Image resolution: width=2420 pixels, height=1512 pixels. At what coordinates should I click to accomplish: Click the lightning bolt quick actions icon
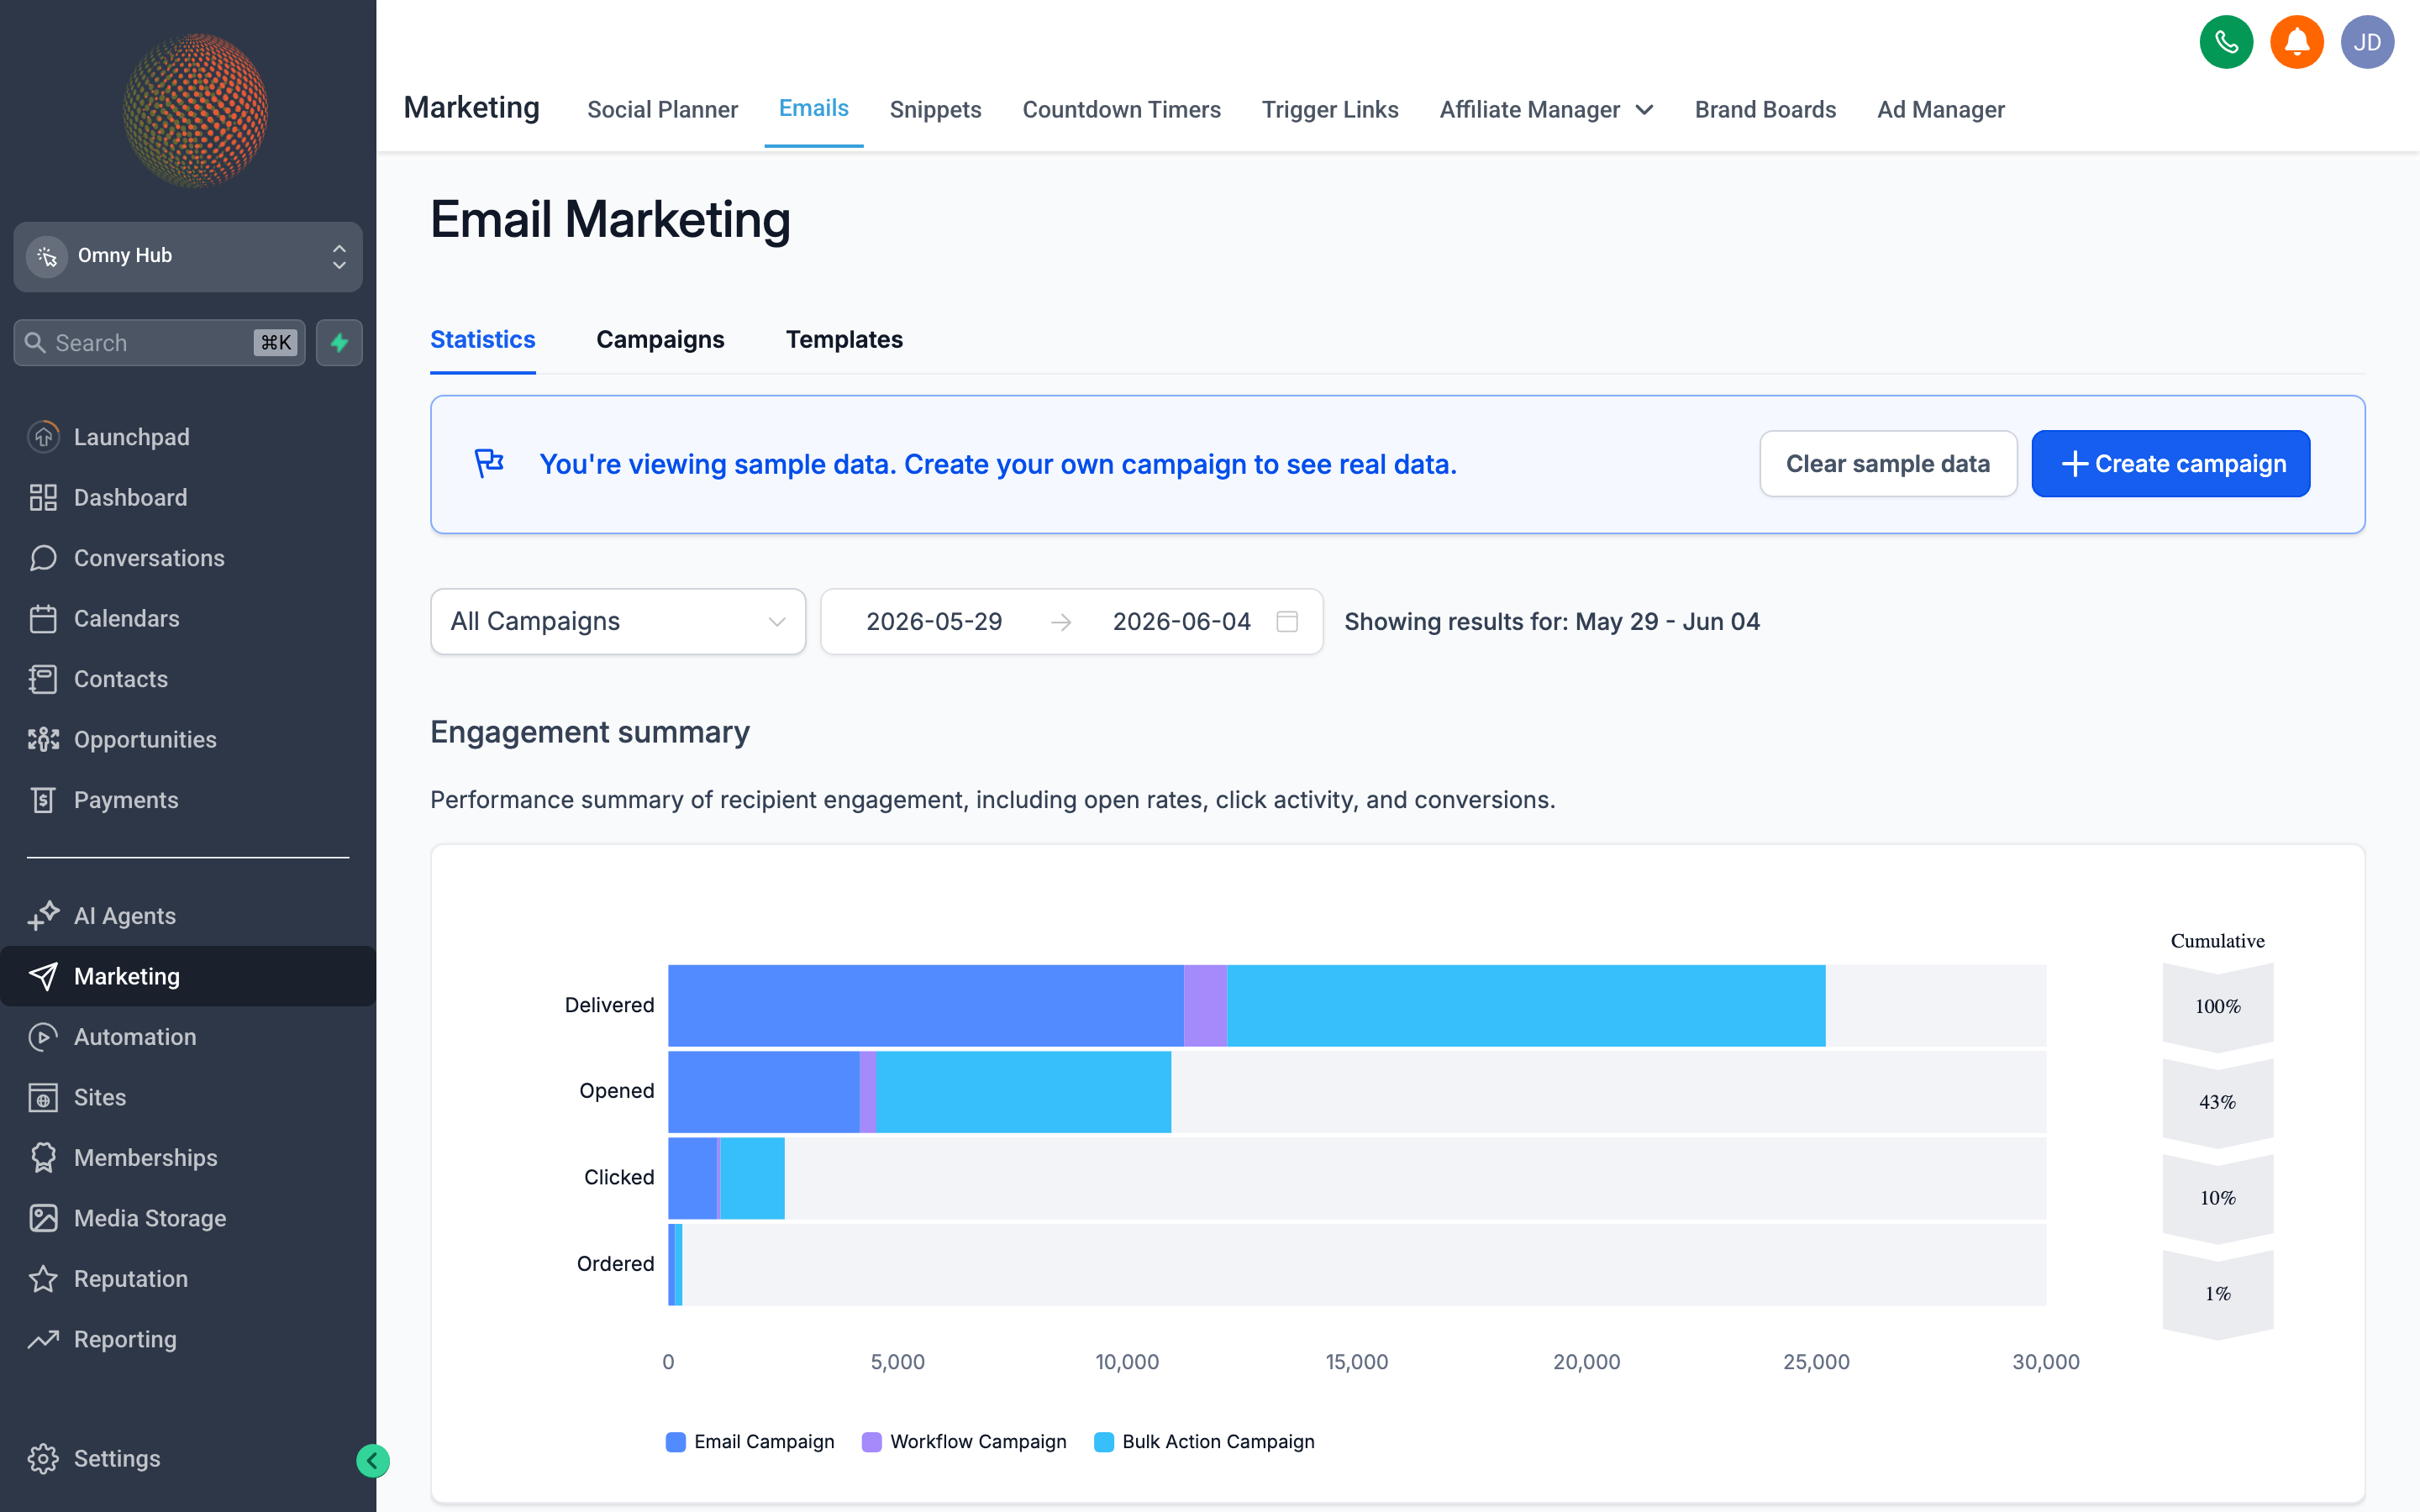[339, 343]
